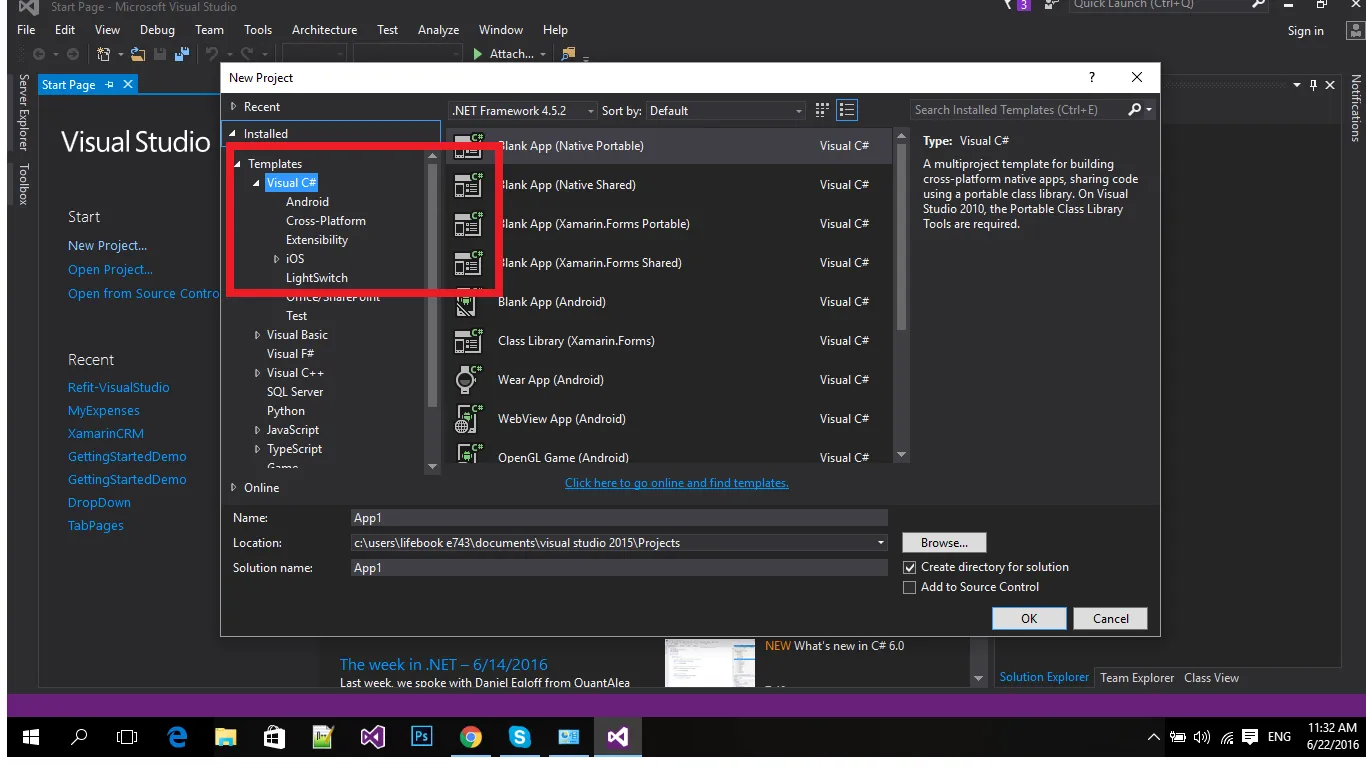Image resolution: width=1366 pixels, height=768 pixels.
Task: Expand the iOS tree node
Action: tap(276, 259)
